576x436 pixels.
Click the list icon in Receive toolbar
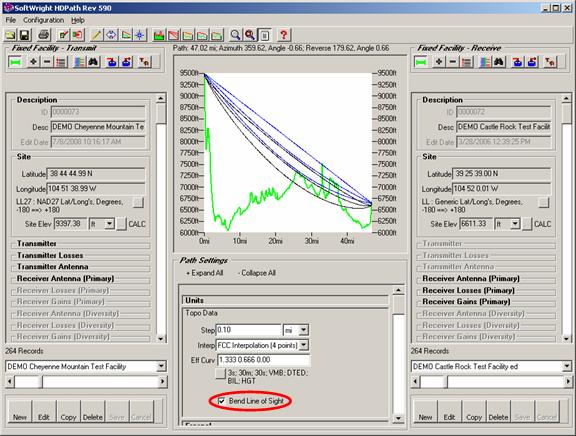coord(467,62)
